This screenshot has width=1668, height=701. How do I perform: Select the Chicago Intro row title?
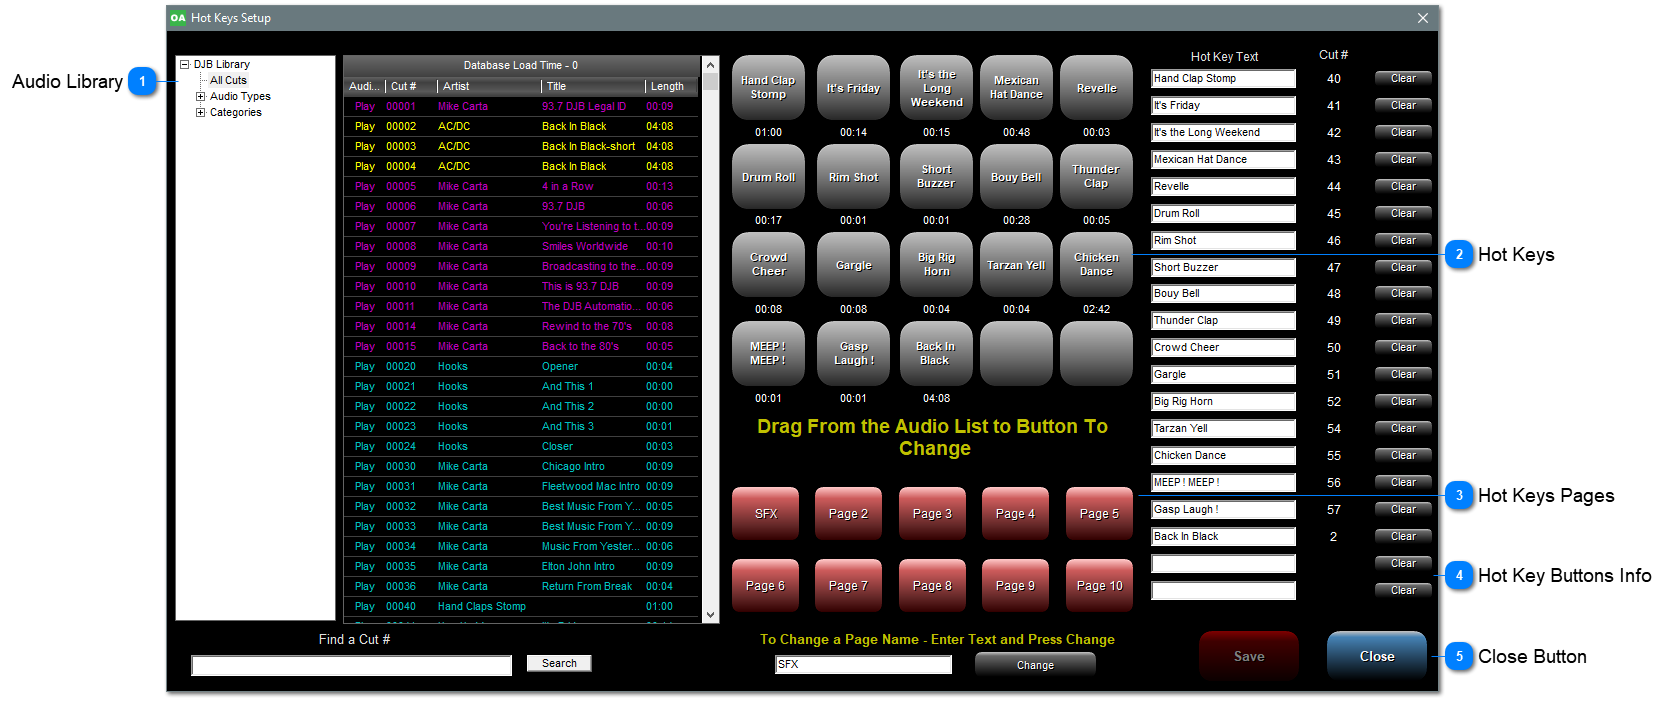tap(573, 466)
